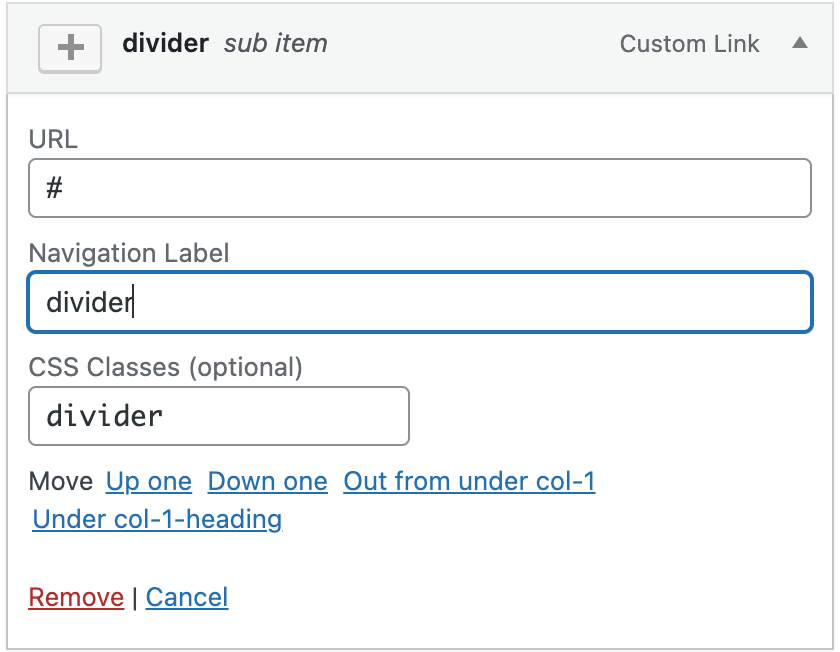Click the italic sub item text

275,44
